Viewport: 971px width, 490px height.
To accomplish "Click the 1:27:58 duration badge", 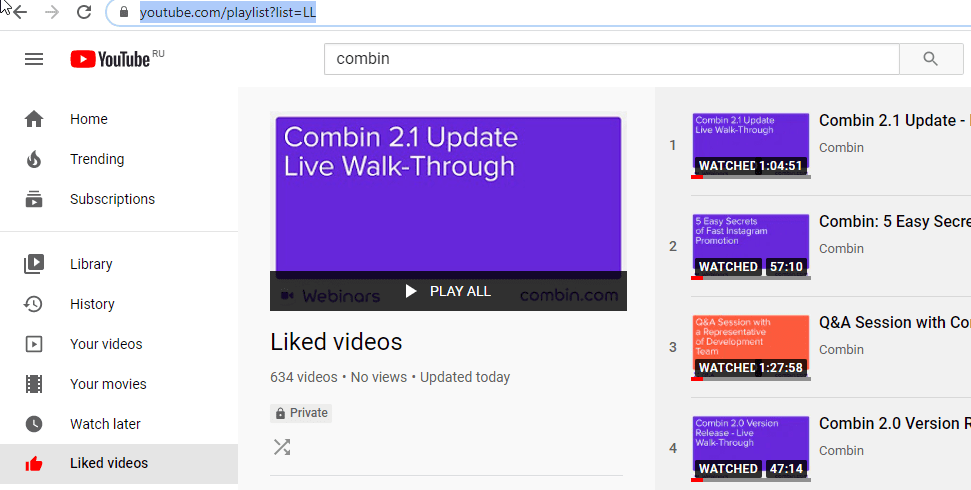I will coord(780,368).
